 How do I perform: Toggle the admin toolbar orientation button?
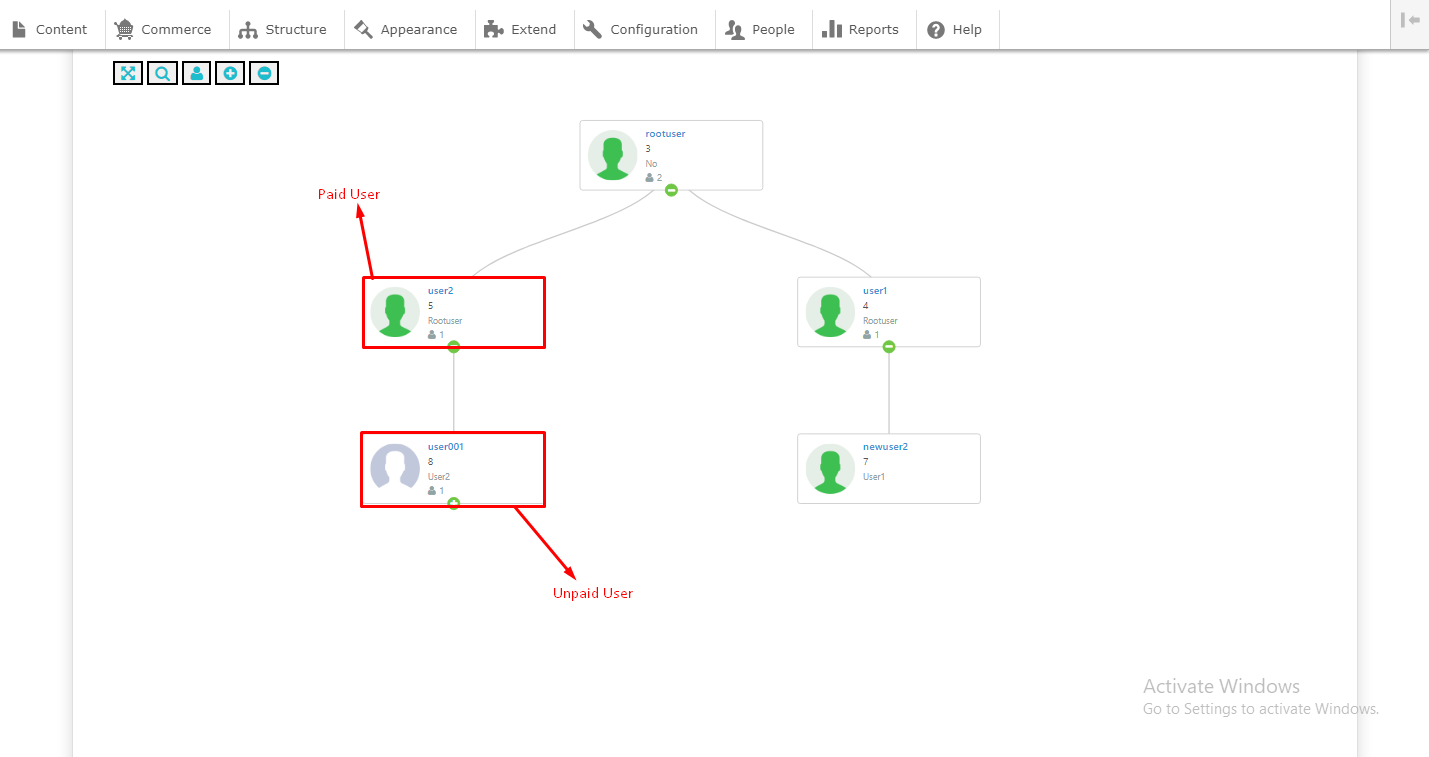[x=1410, y=20]
